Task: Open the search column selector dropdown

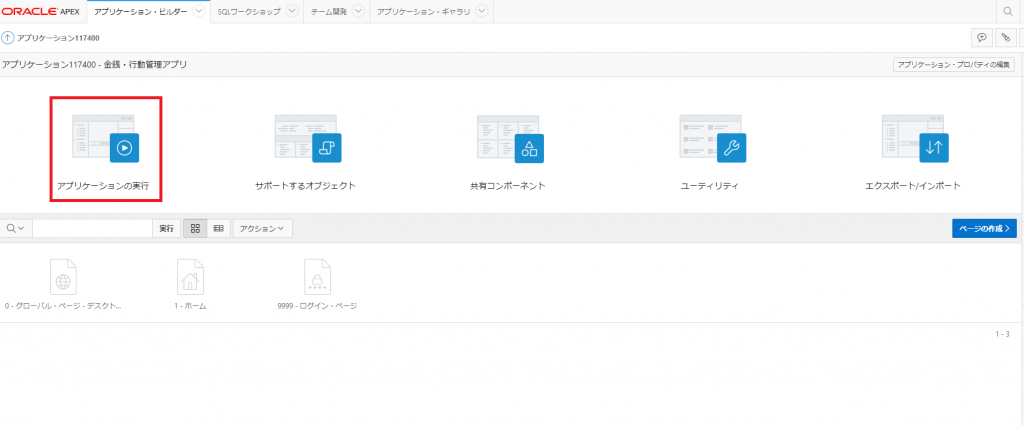Action: click(x=16, y=228)
